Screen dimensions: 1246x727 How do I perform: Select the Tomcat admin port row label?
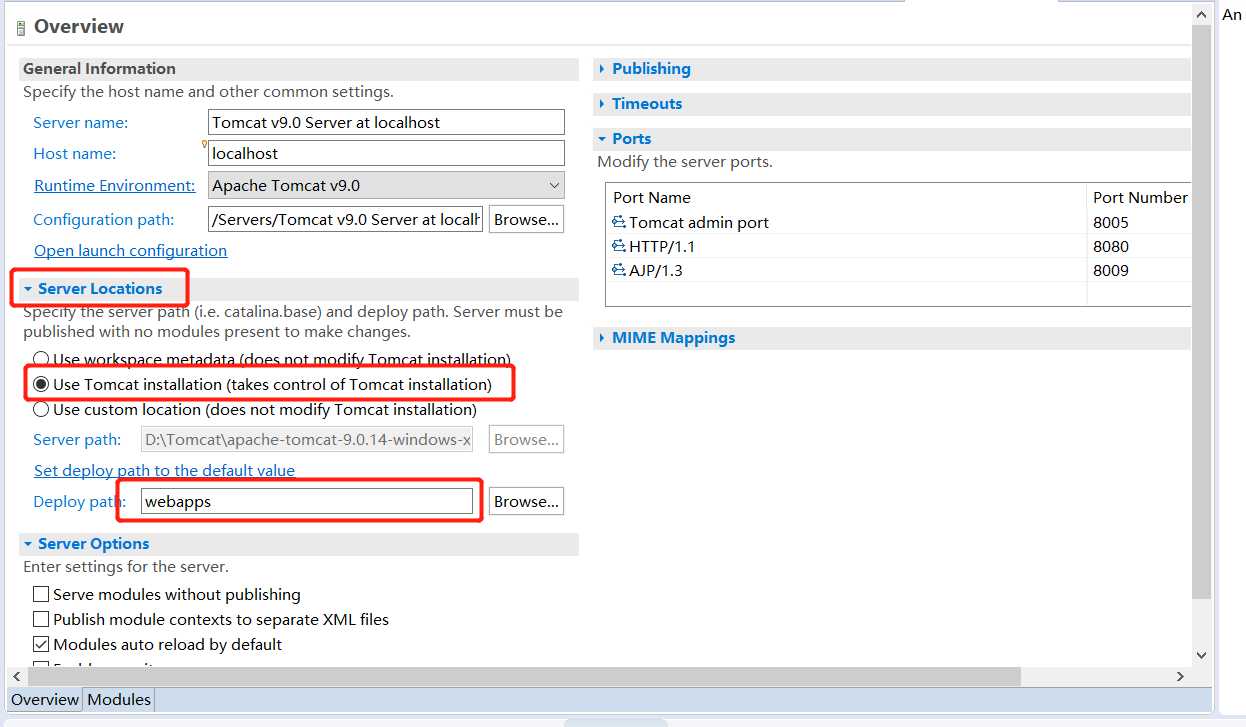699,222
